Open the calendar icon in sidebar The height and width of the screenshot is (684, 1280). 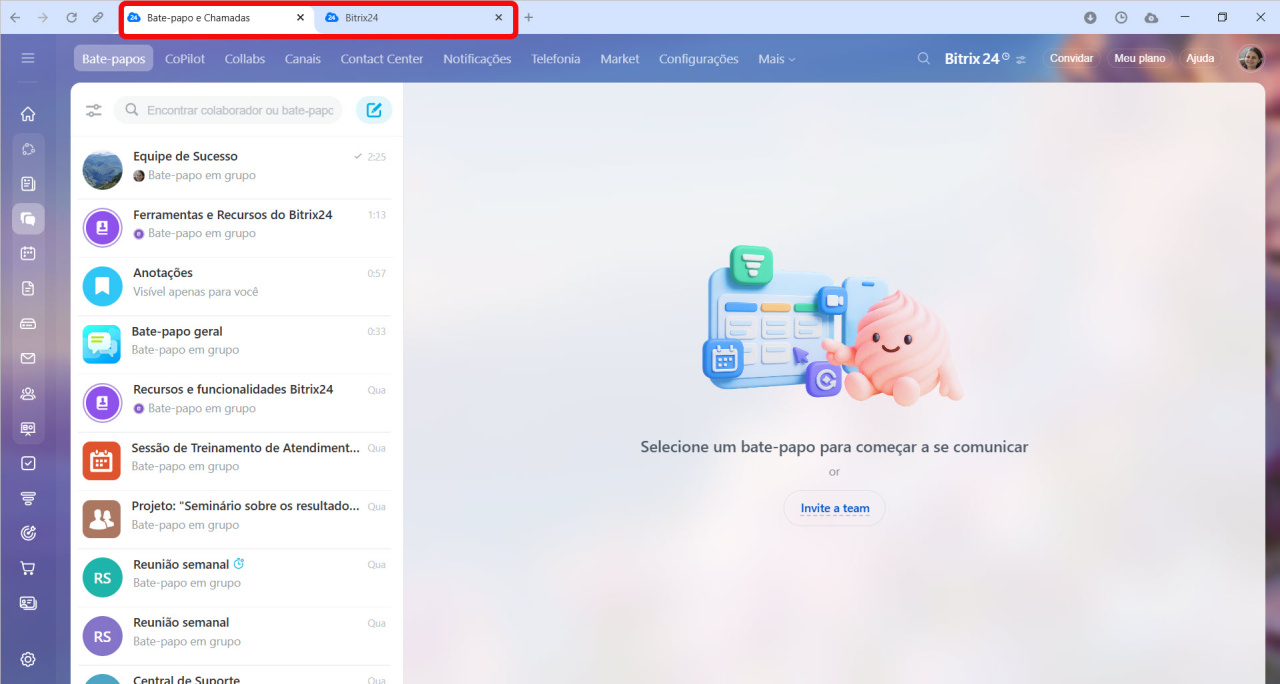point(28,254)
